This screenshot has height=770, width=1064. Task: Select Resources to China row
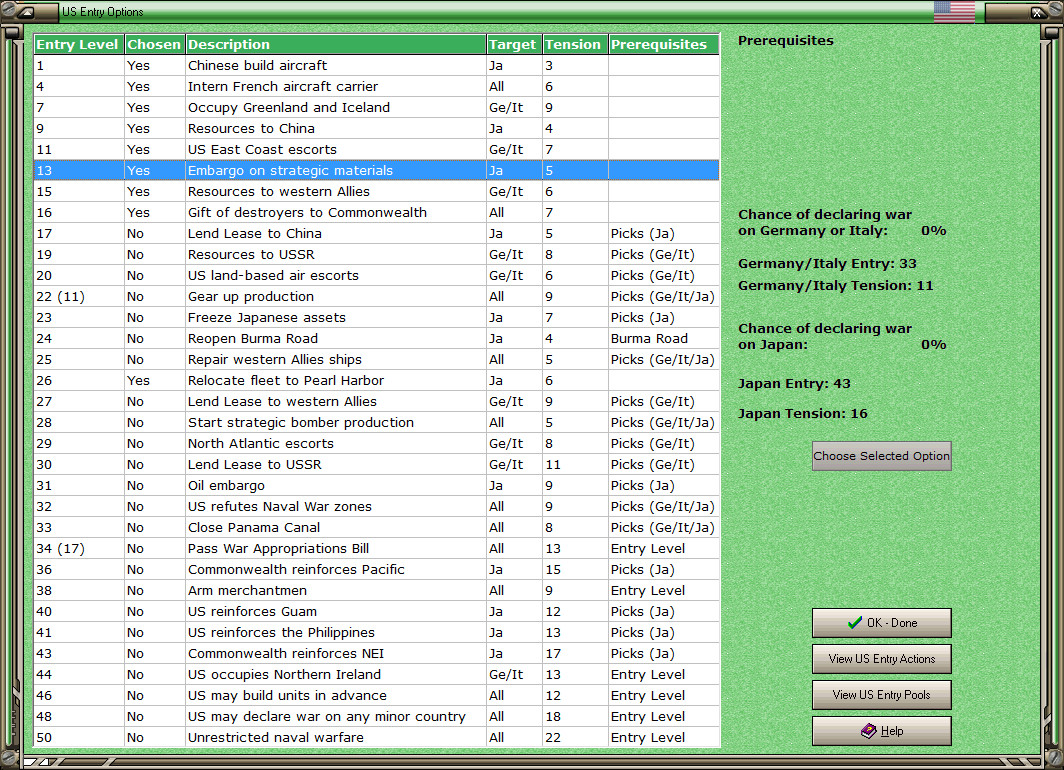377,128
